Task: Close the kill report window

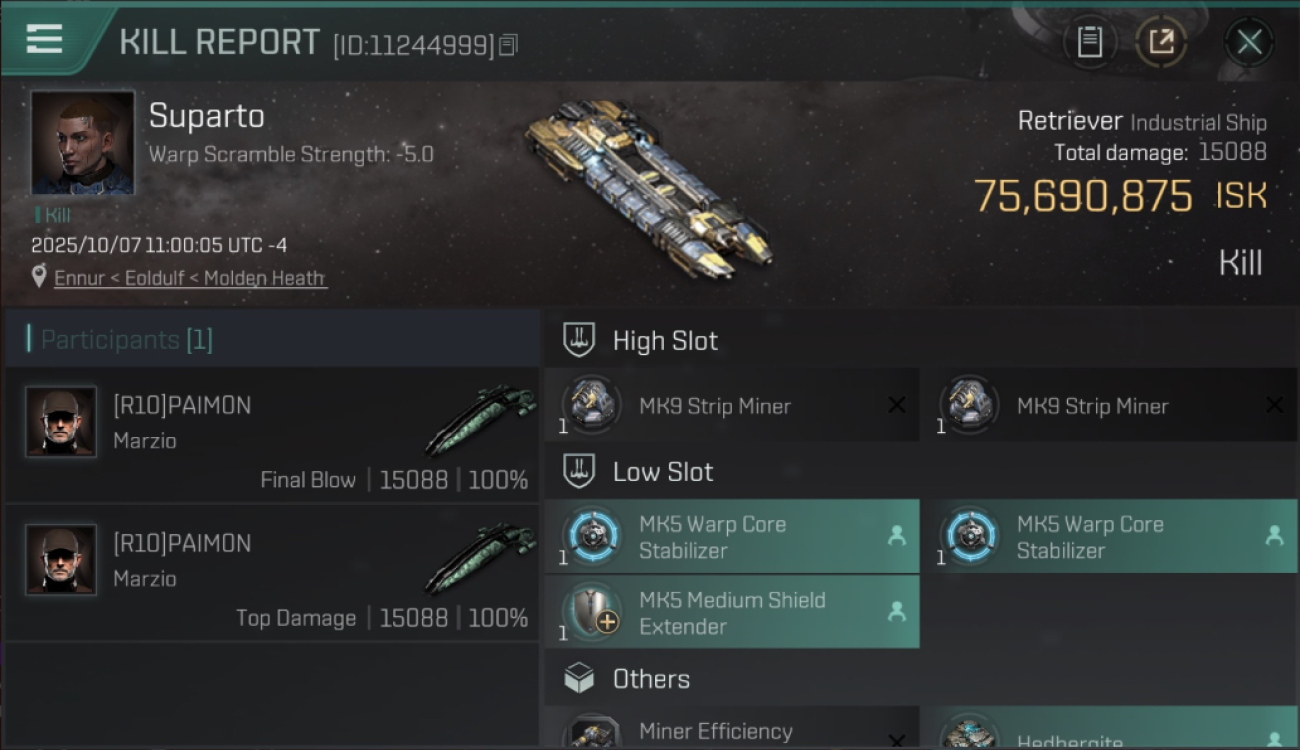Action: click(1248, 42)
